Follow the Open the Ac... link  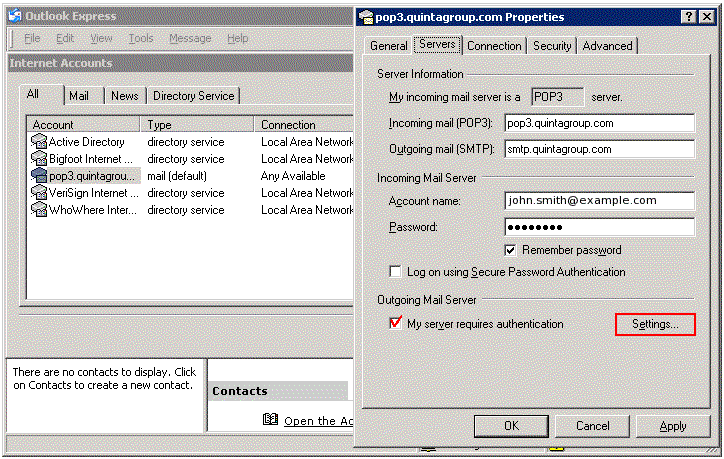coord(318,421)
